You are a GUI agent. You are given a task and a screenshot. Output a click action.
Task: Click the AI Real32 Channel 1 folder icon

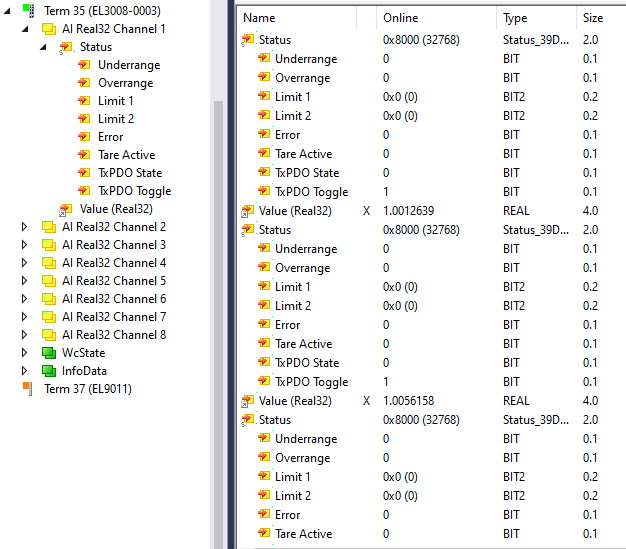pyautogui.click(x=48, y=29)
